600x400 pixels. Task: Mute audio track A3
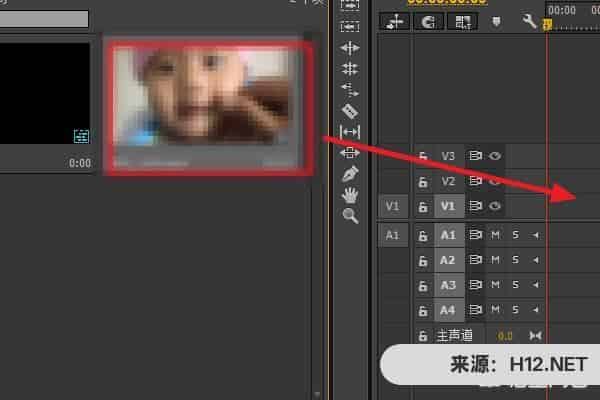(496, 285)
